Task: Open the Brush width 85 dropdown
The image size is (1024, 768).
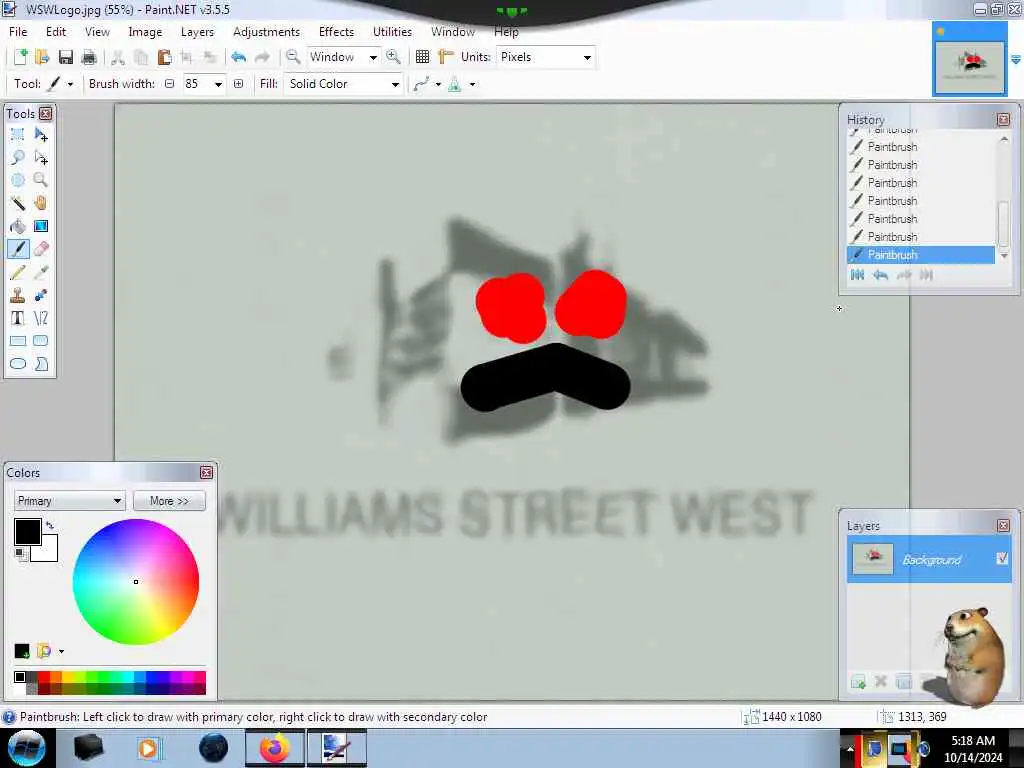Action: [218, 84]
